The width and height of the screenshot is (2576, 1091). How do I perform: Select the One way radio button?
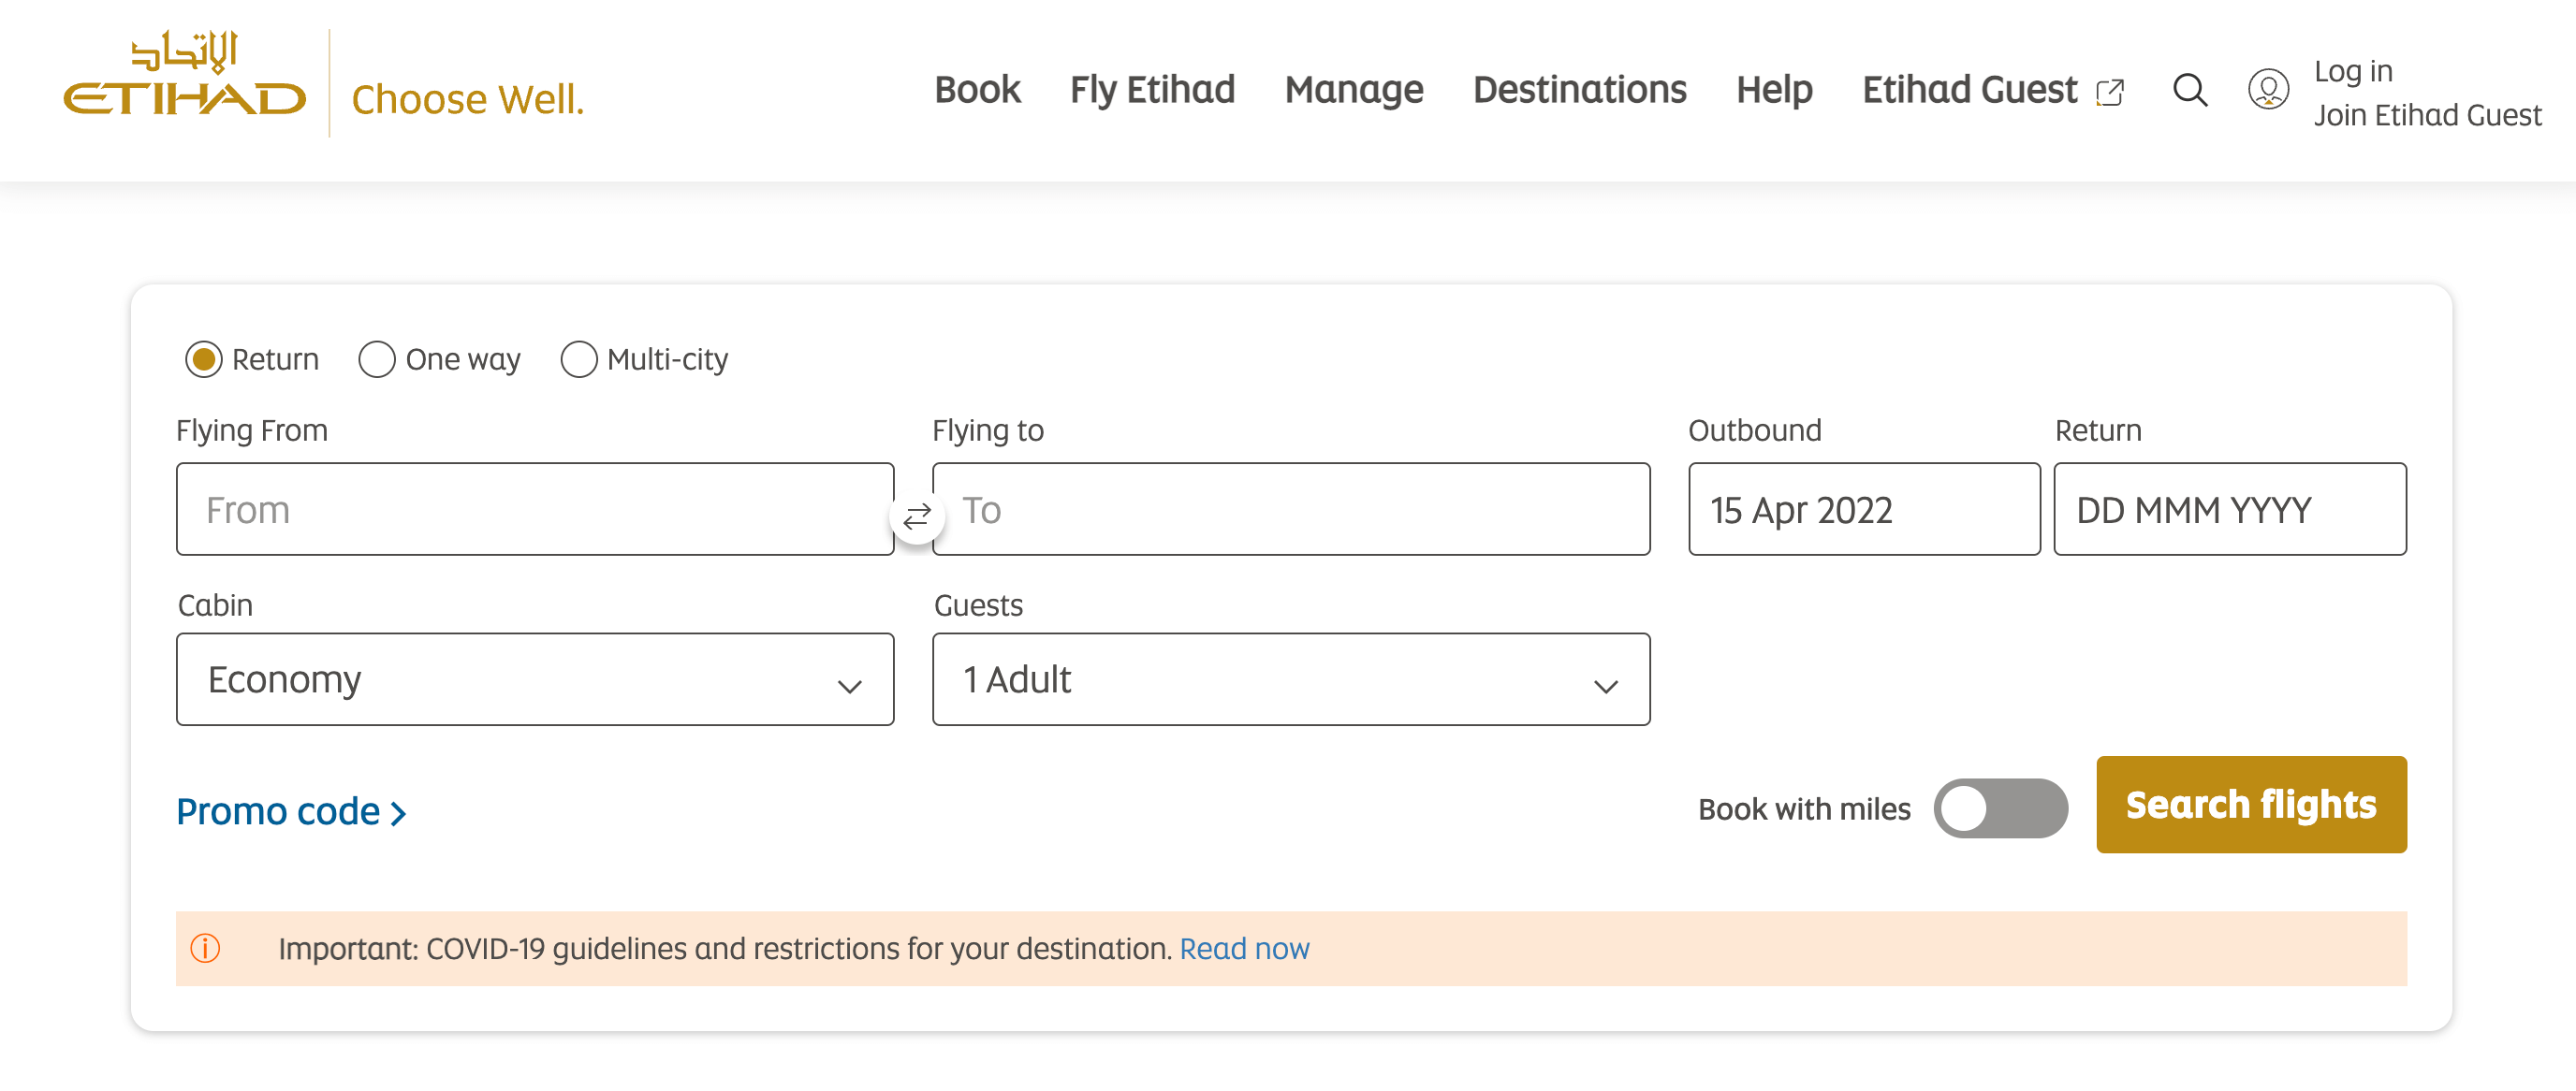[377, 359]
